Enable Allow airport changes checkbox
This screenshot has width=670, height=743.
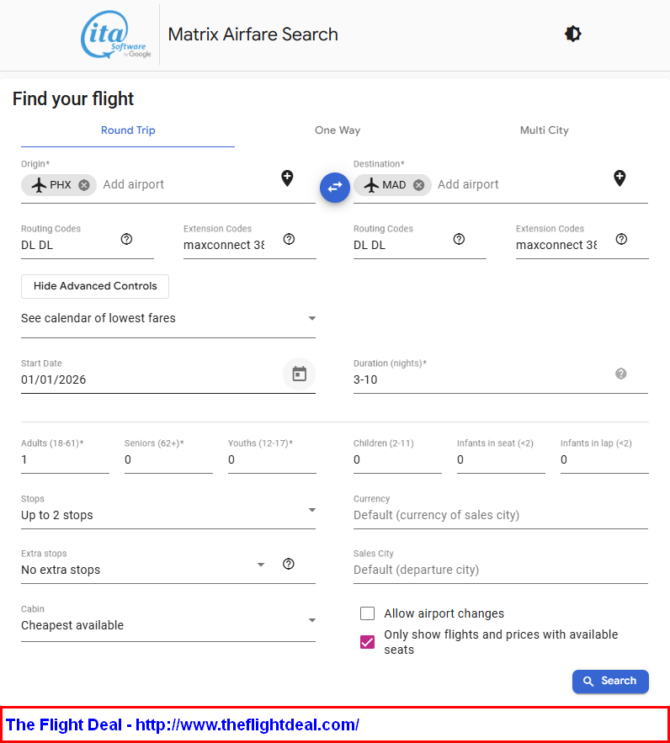coord(368,614)
